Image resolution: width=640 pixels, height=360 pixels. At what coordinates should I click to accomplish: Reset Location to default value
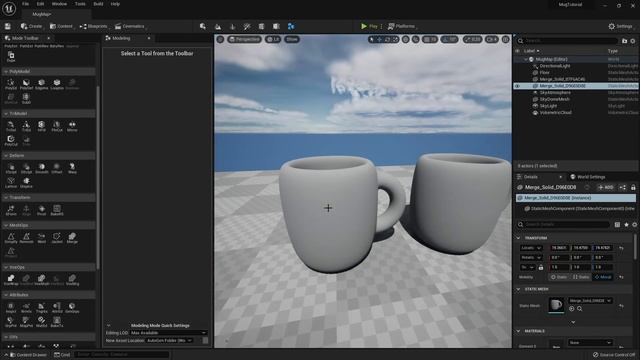point(621,248)
